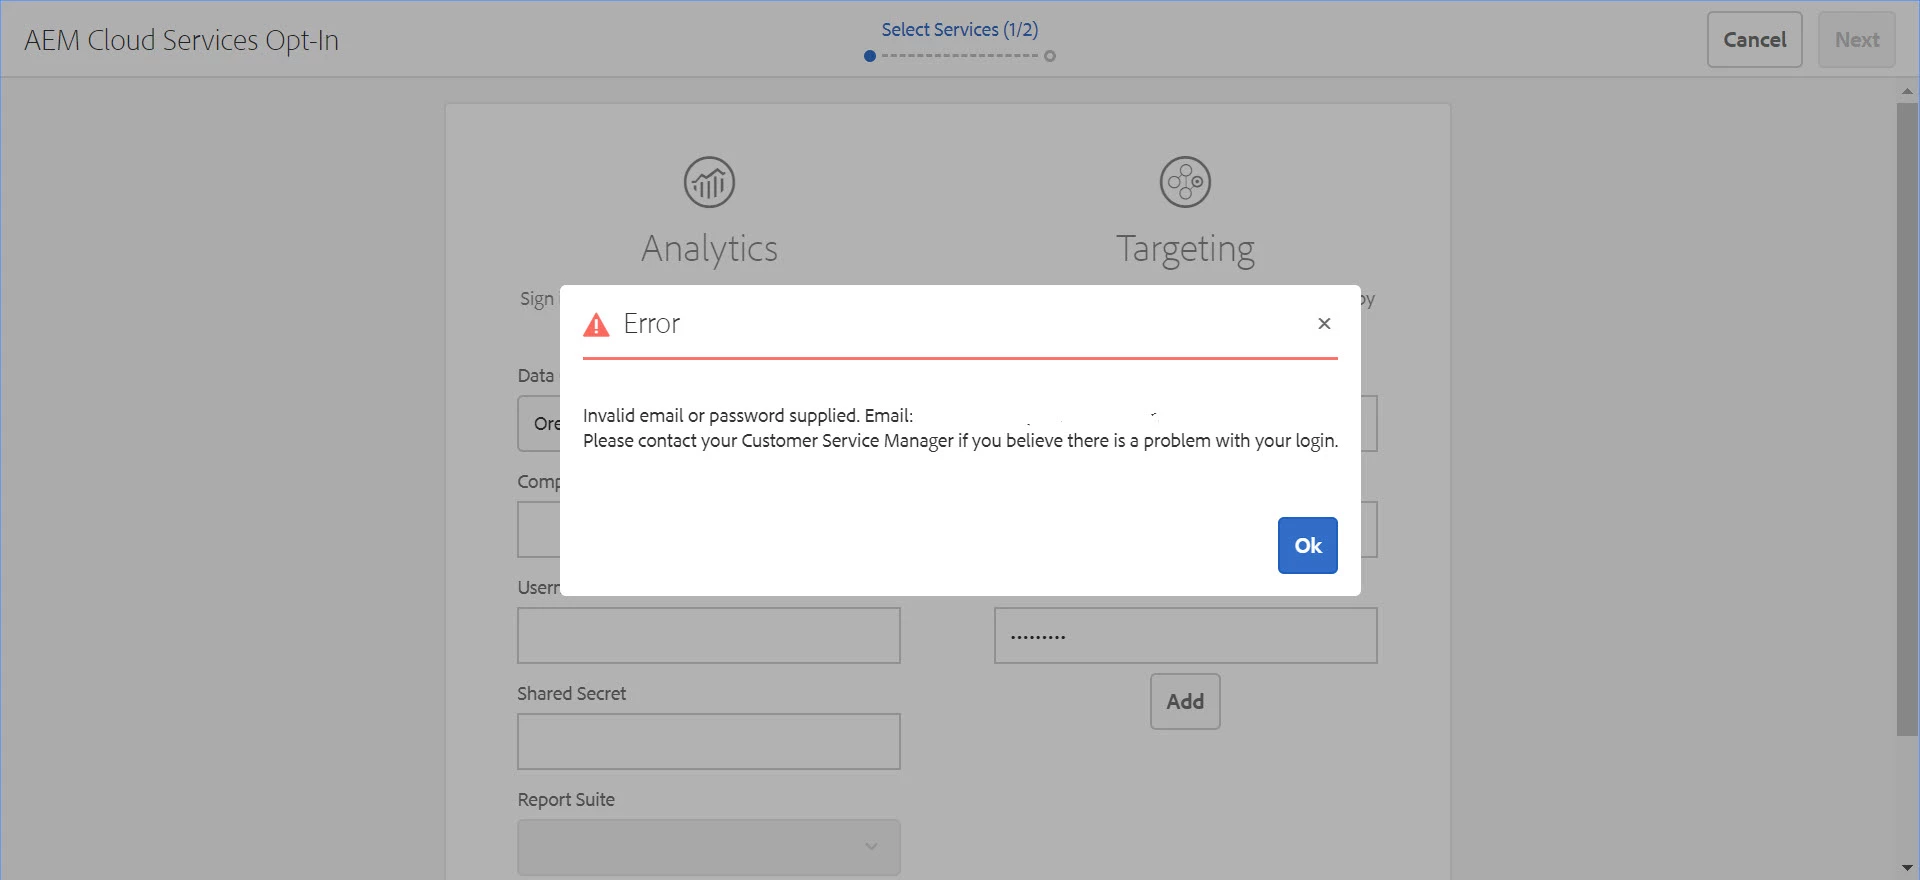Viewport: 1920px width, 880px height.
Task: Close the Error dialog with the X
Action: click(x=1324, y=323)
